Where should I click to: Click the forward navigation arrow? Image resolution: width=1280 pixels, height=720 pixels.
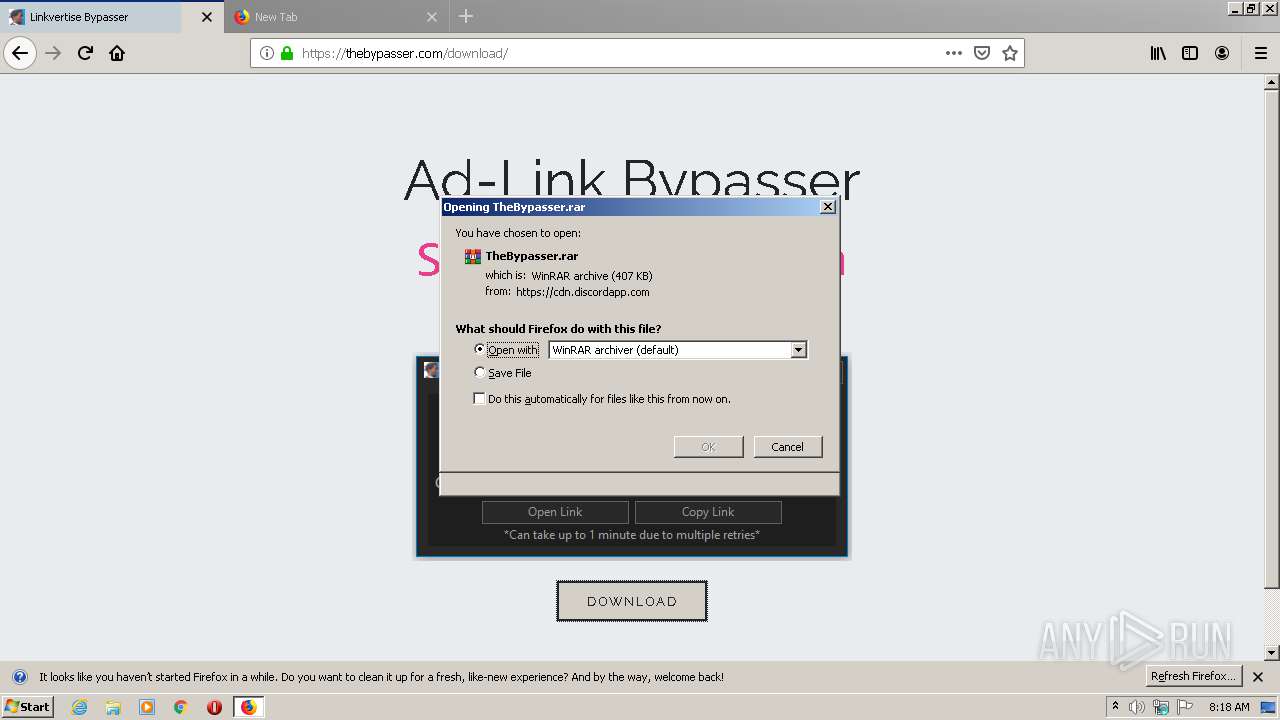click(54, 53)
